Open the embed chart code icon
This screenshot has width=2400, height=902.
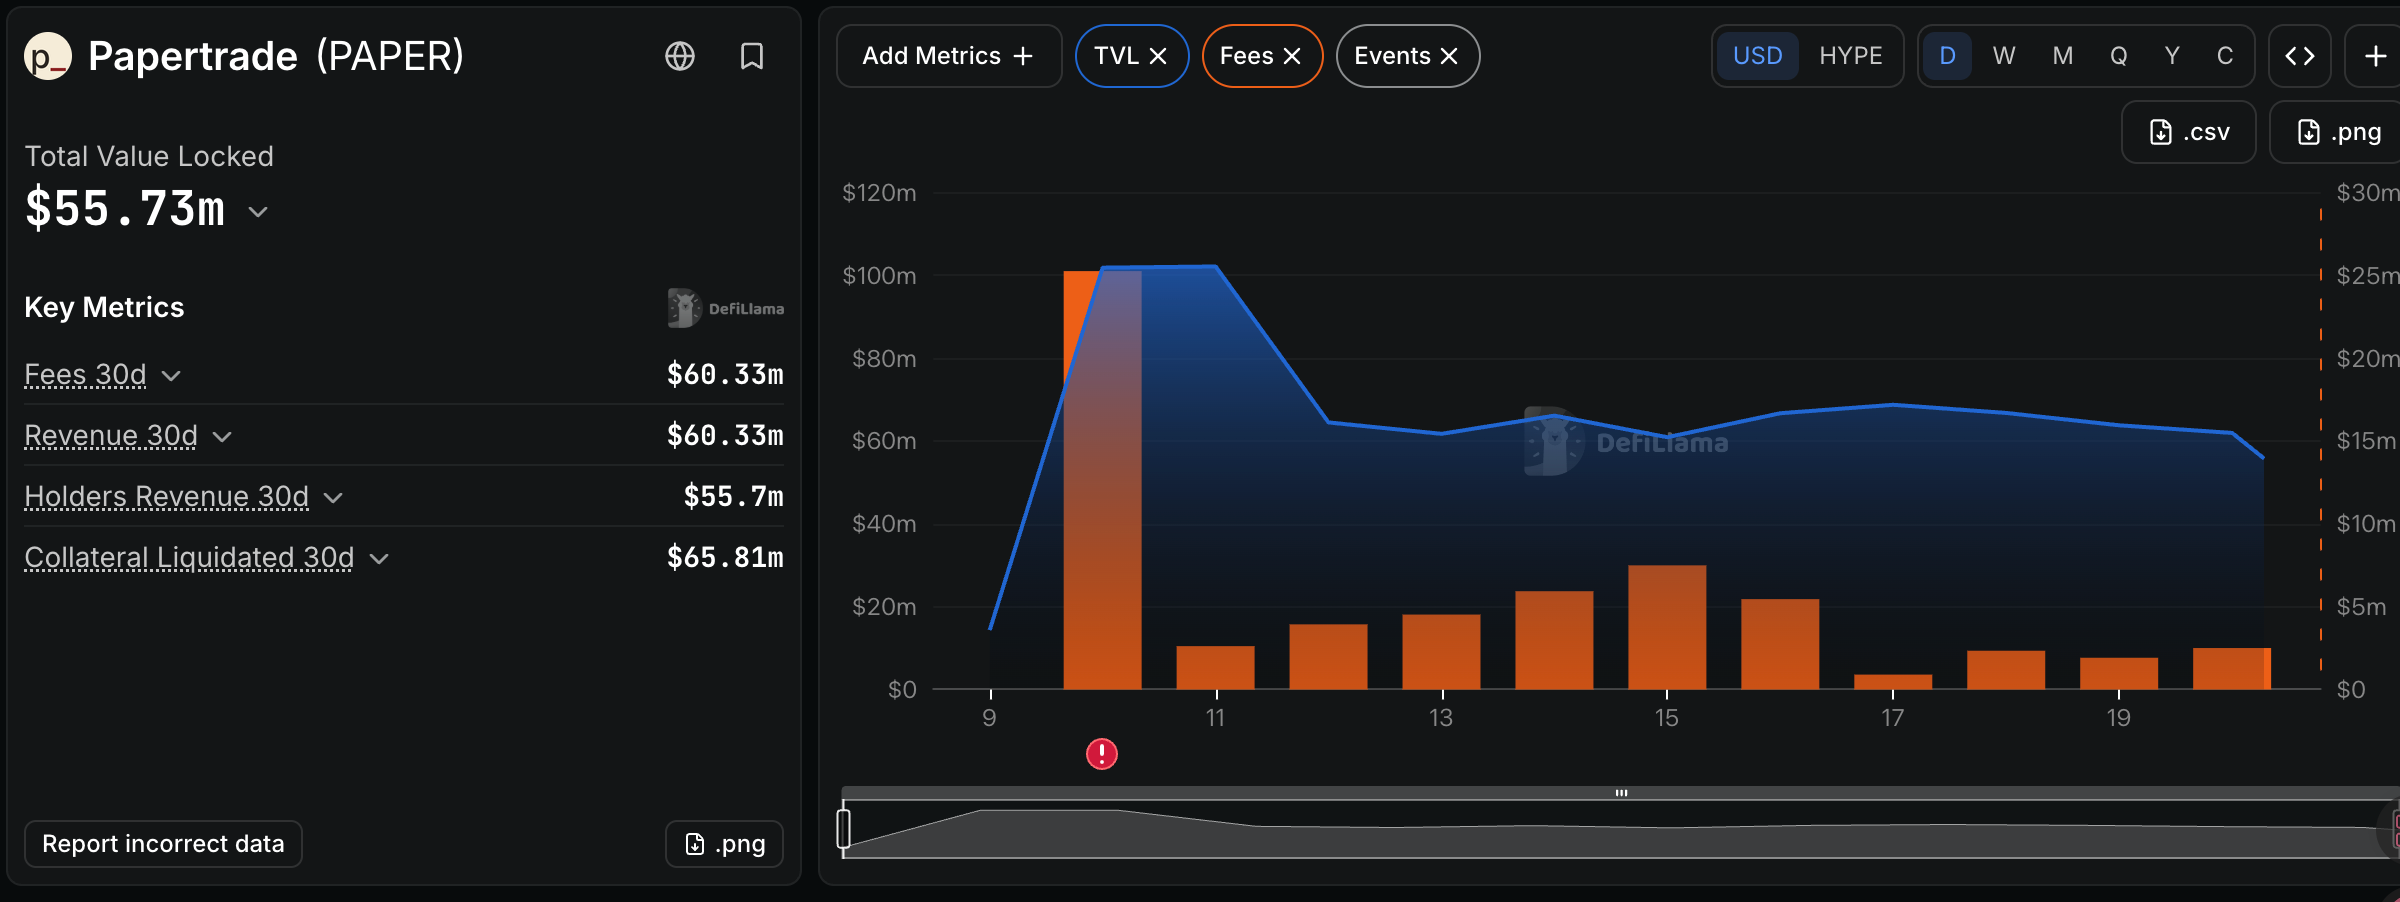(x=2299, y=56)
